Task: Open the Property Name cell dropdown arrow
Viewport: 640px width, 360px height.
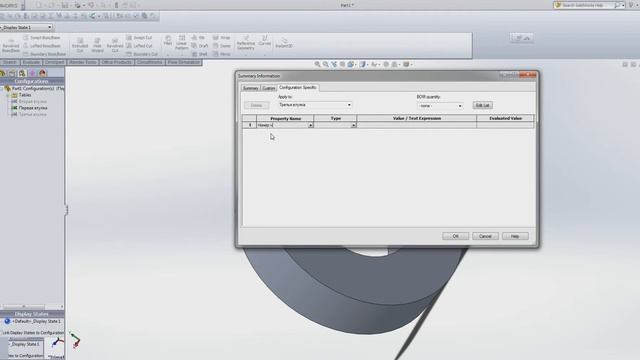Action: tap(311, 125)
